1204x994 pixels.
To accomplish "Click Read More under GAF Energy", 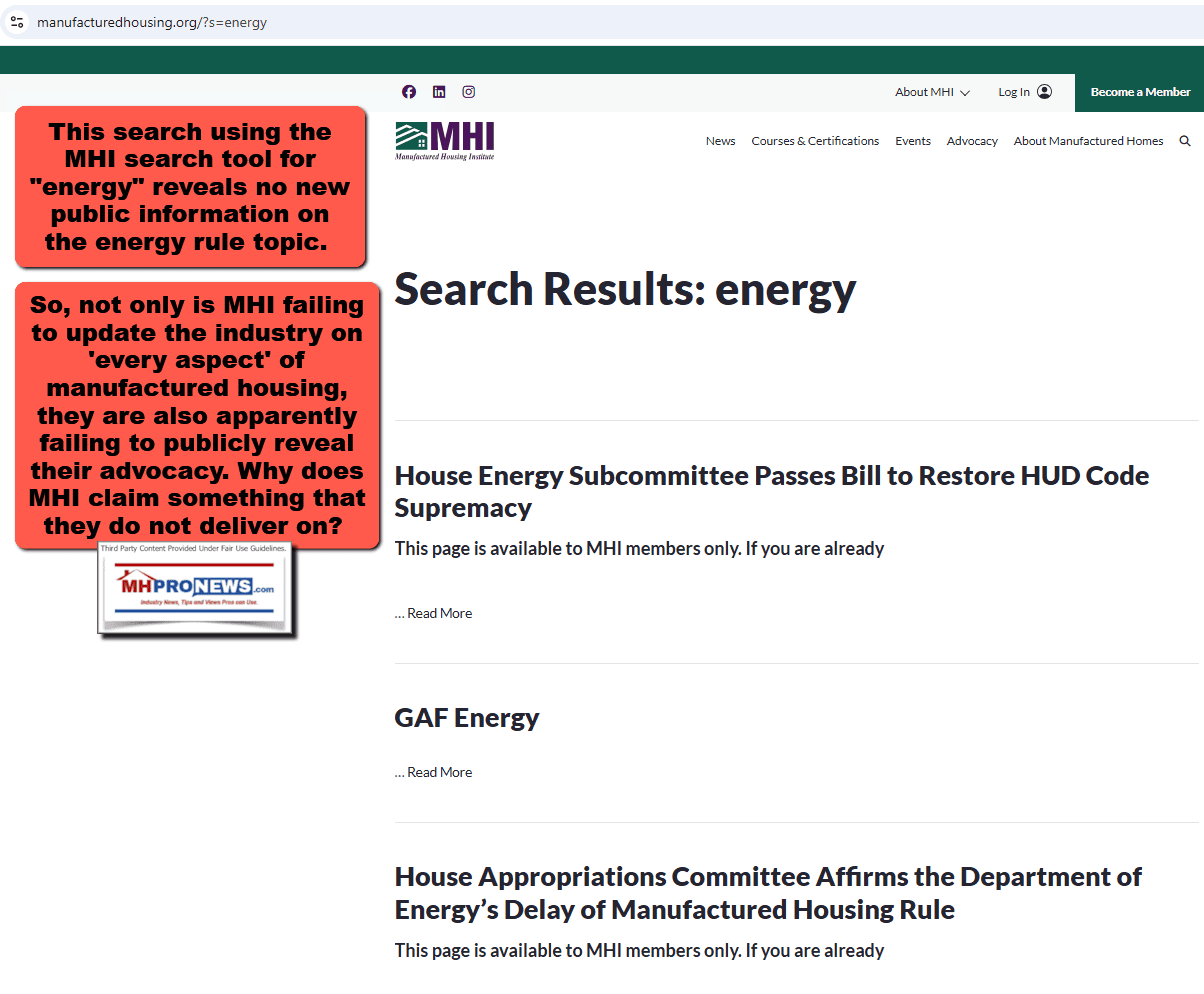I will click(x=433, y=771).
